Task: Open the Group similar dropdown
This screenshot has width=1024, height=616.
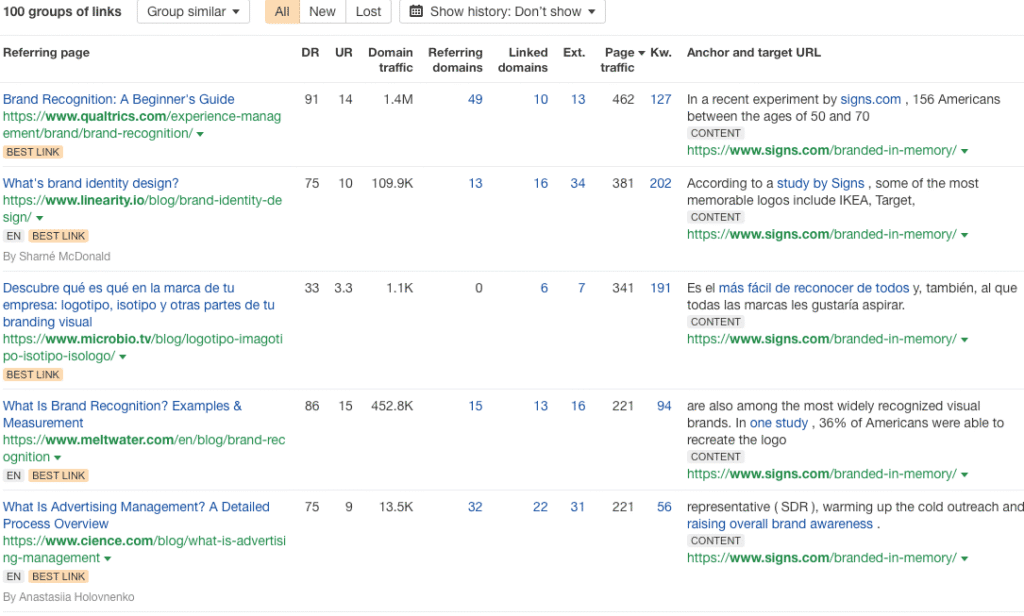Action: 193,12
